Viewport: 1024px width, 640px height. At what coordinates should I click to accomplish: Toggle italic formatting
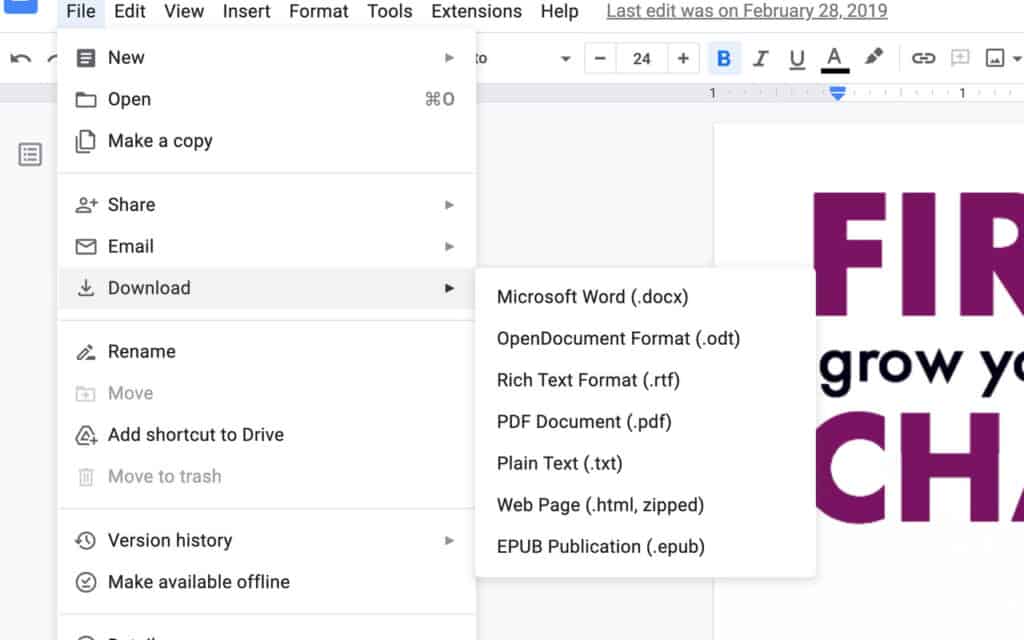click(760, 58)
